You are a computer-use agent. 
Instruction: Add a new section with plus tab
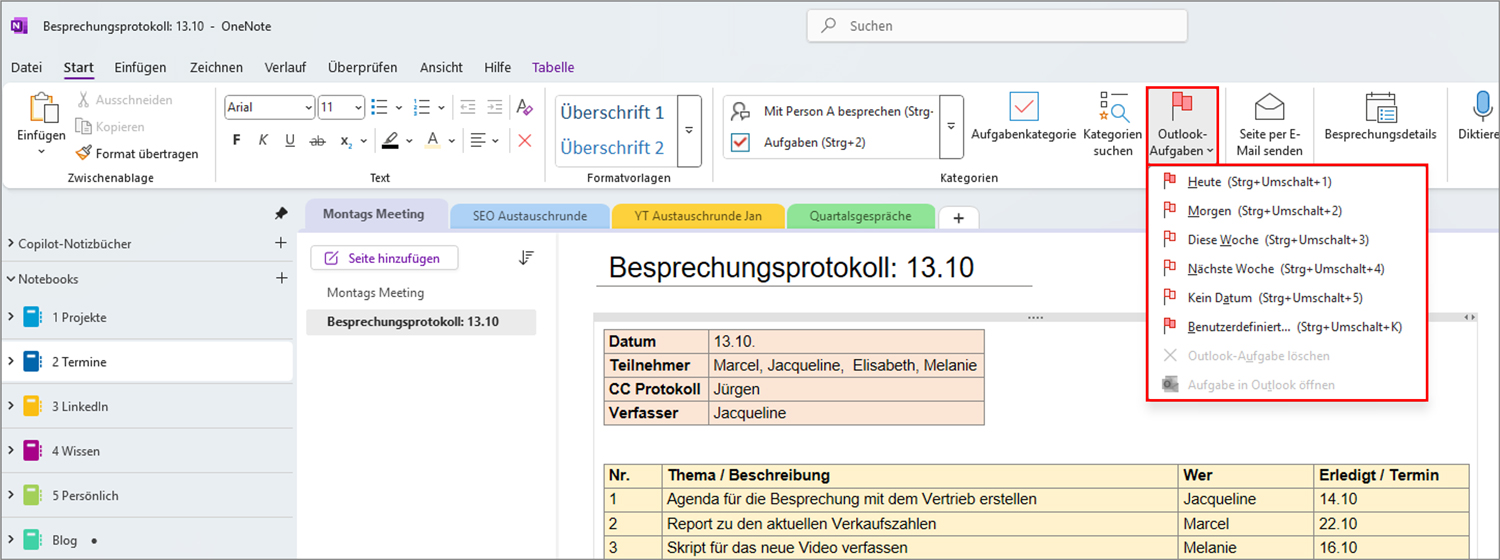958,217
